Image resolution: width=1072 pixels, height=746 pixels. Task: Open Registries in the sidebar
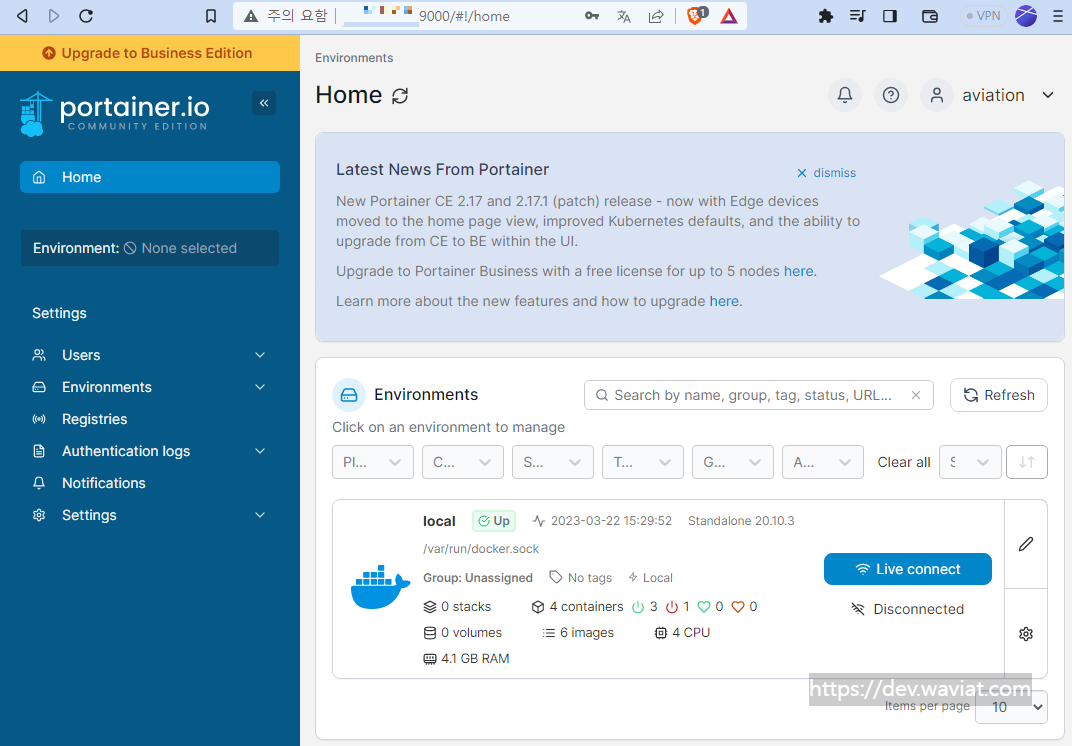point(94,419)
